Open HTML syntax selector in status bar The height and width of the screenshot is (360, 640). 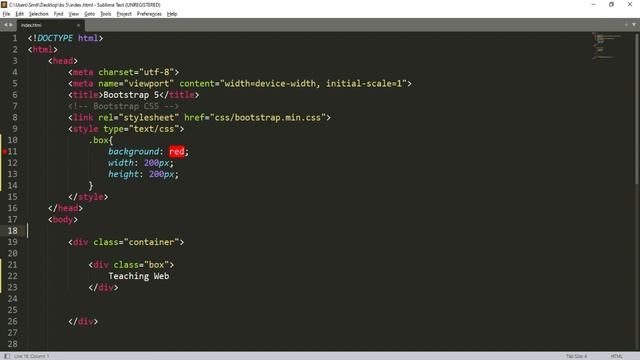tap(616, 356)
